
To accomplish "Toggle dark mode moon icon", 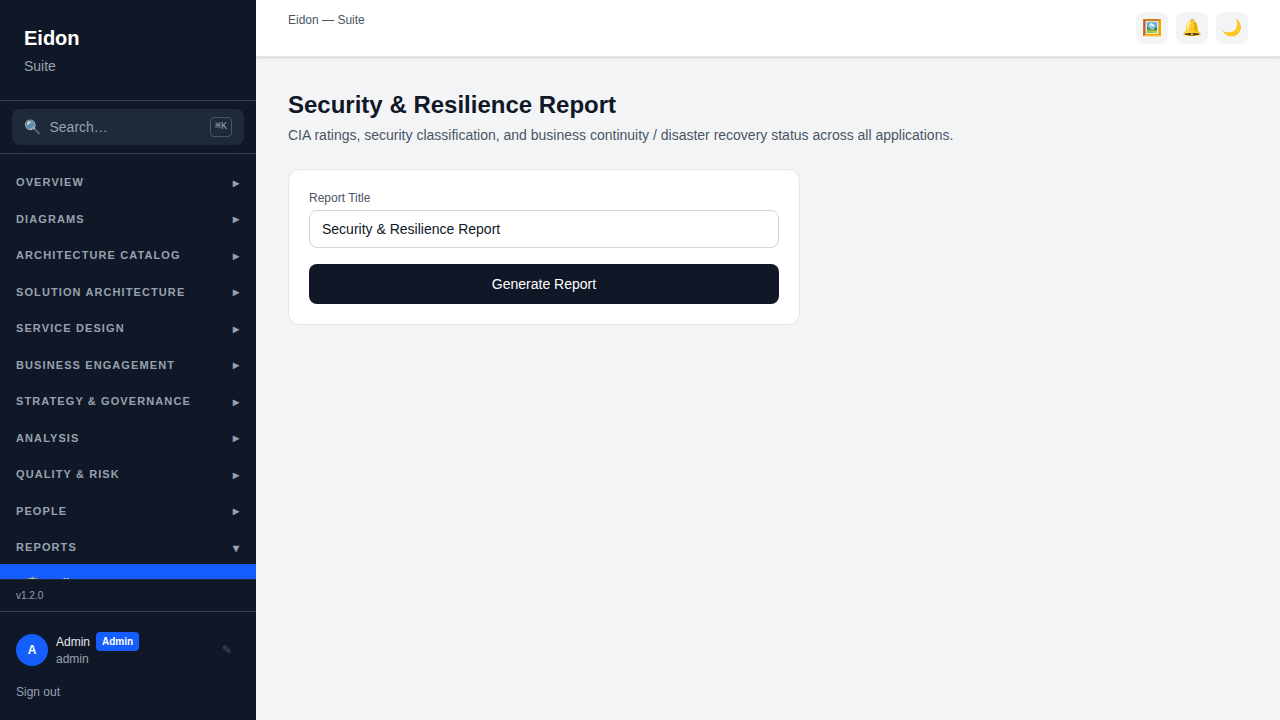I will 1232,28.
